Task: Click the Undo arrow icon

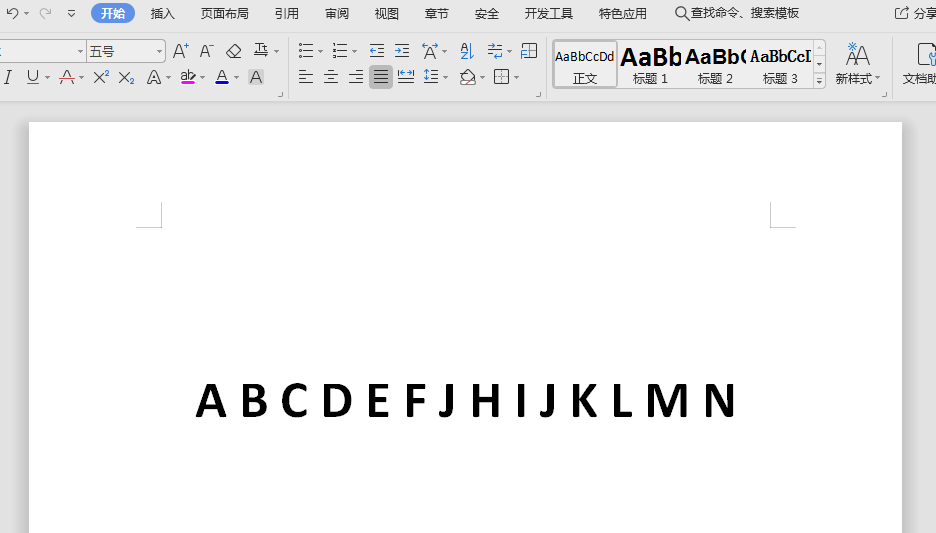Action: [12, 13]
